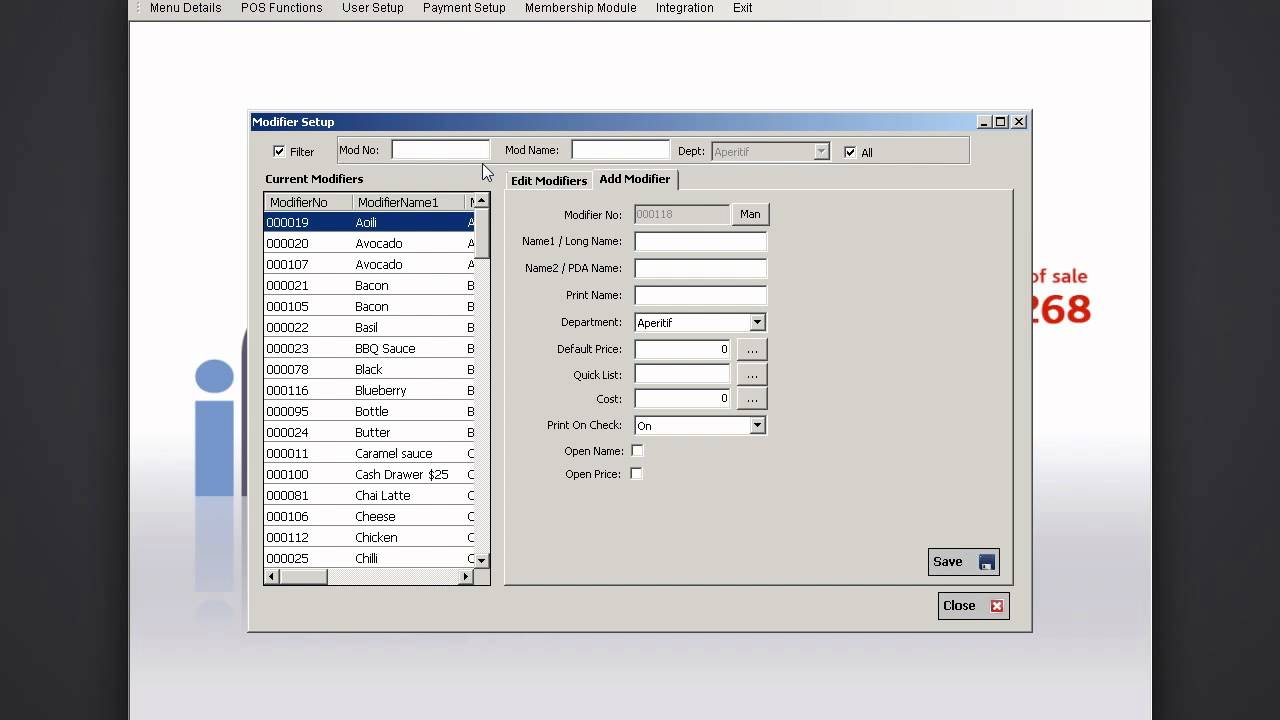Click the Exit menu item

point(742,8)
